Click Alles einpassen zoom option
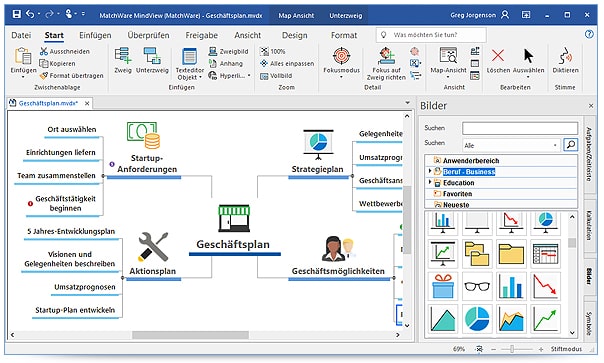The image size is (604, 363). coord(287,64)
